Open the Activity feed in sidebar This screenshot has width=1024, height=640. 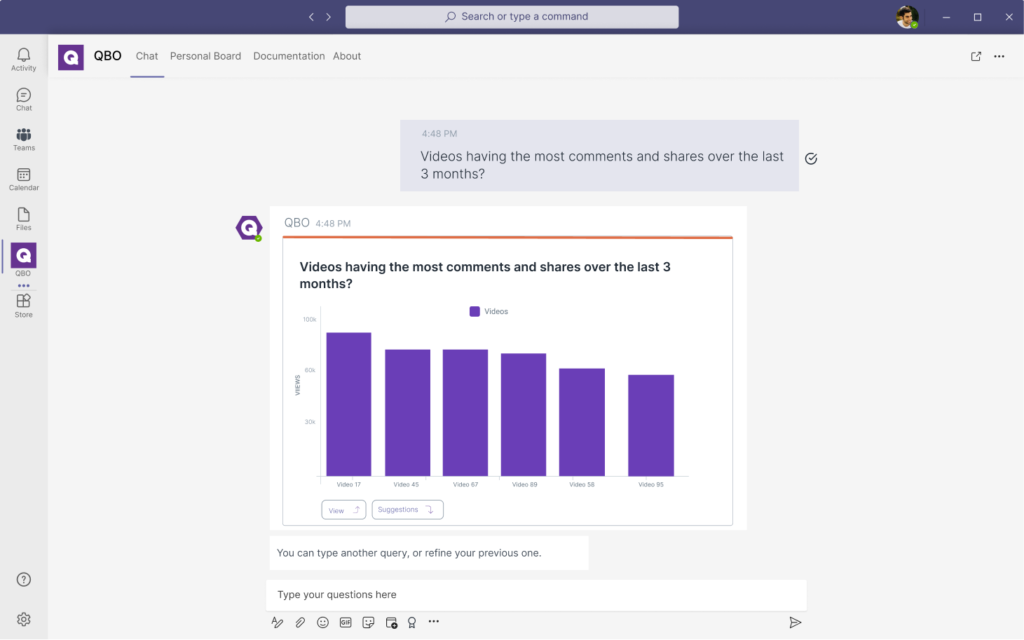coord(23,59)
